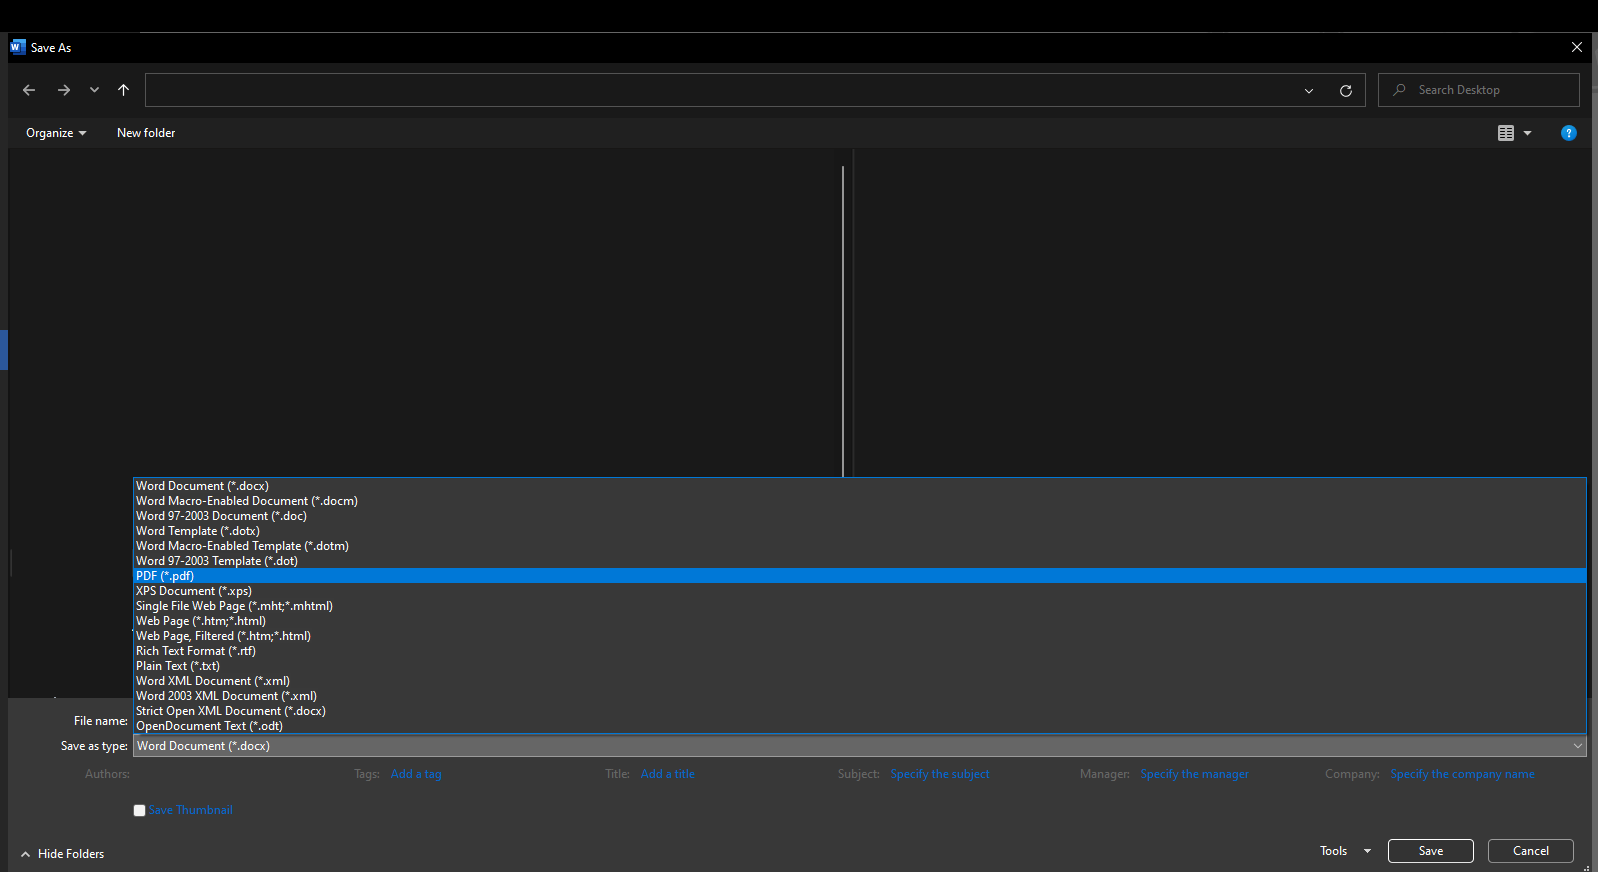Click the Back navigation arrow
1598x872 pixels.
pos(29,90)
